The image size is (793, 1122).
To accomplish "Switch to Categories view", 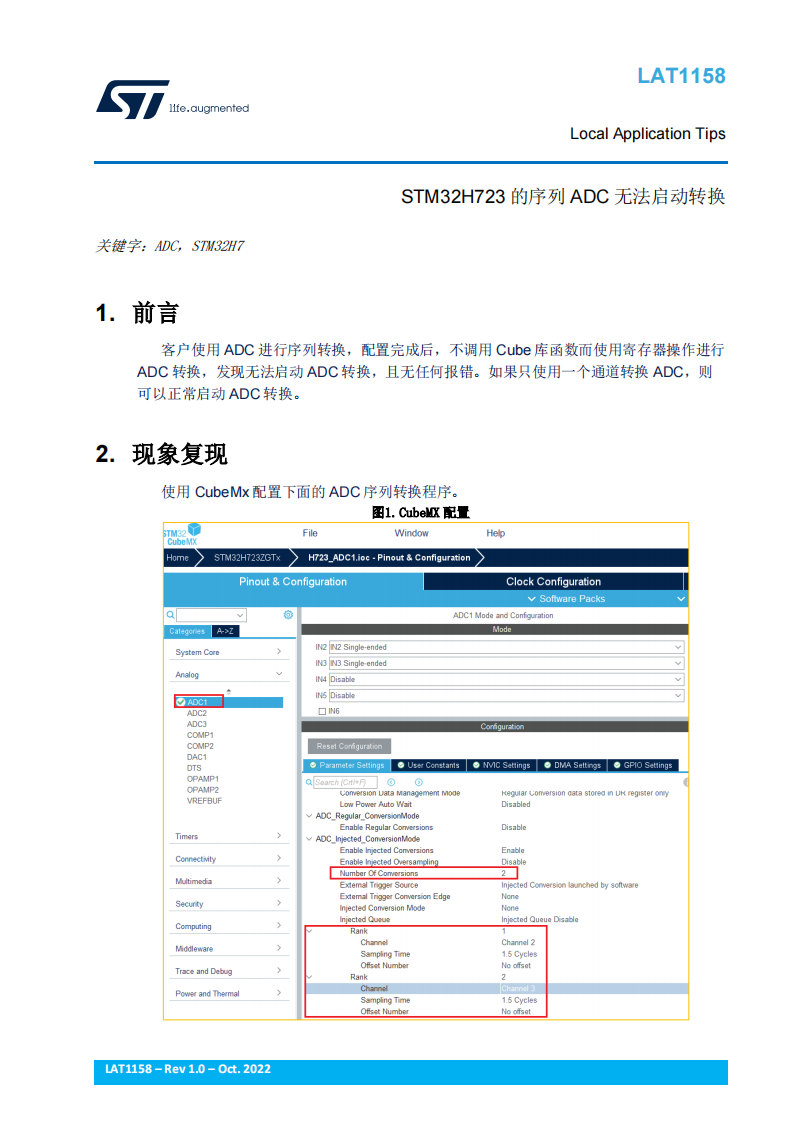I will (x=187, y=631).
